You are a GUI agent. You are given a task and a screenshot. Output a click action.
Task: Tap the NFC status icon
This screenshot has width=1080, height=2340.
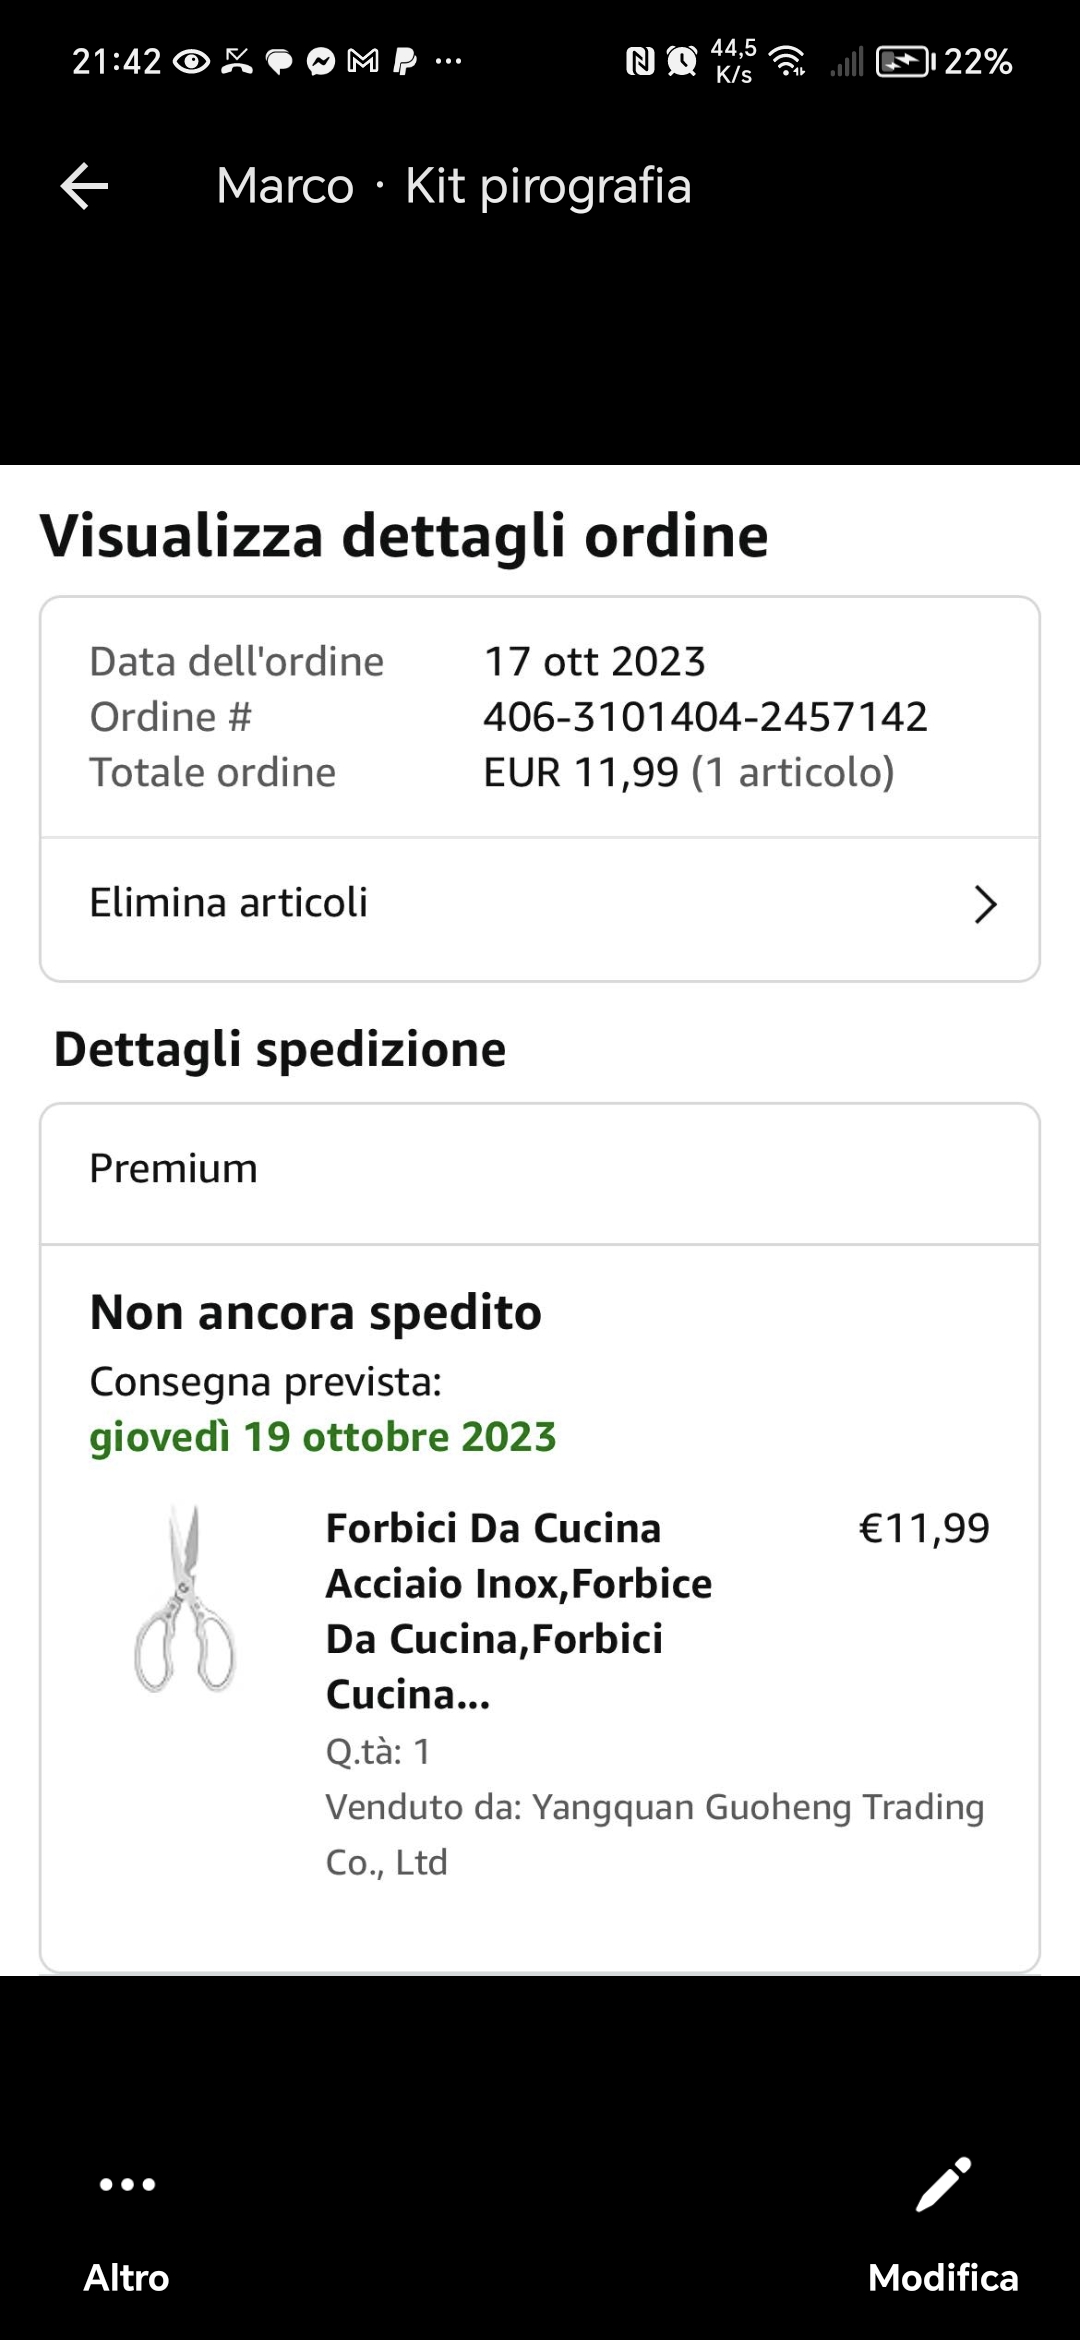639,62
